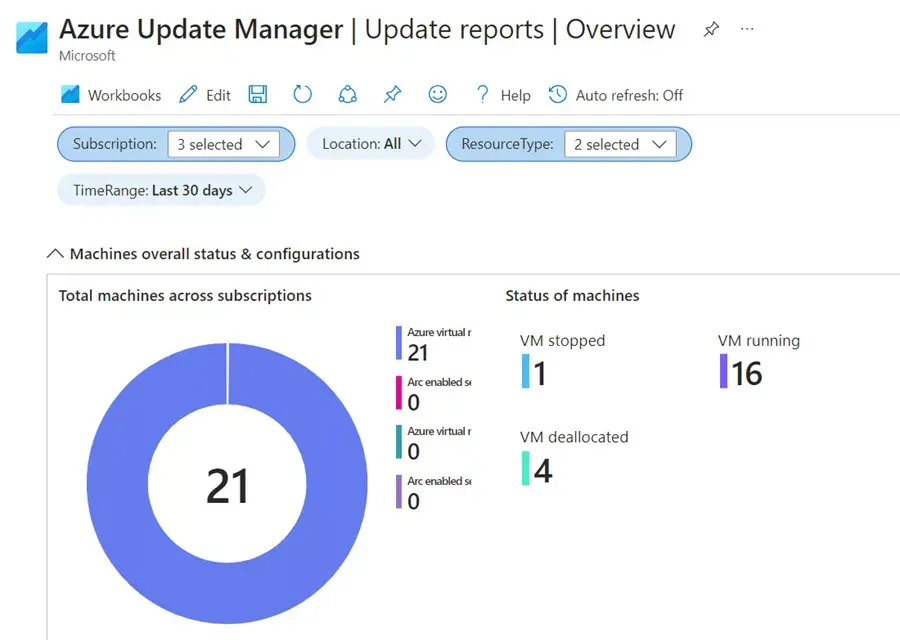Click the VM deallocated count 4
The image size is (900, 640).
click(543, 470)
